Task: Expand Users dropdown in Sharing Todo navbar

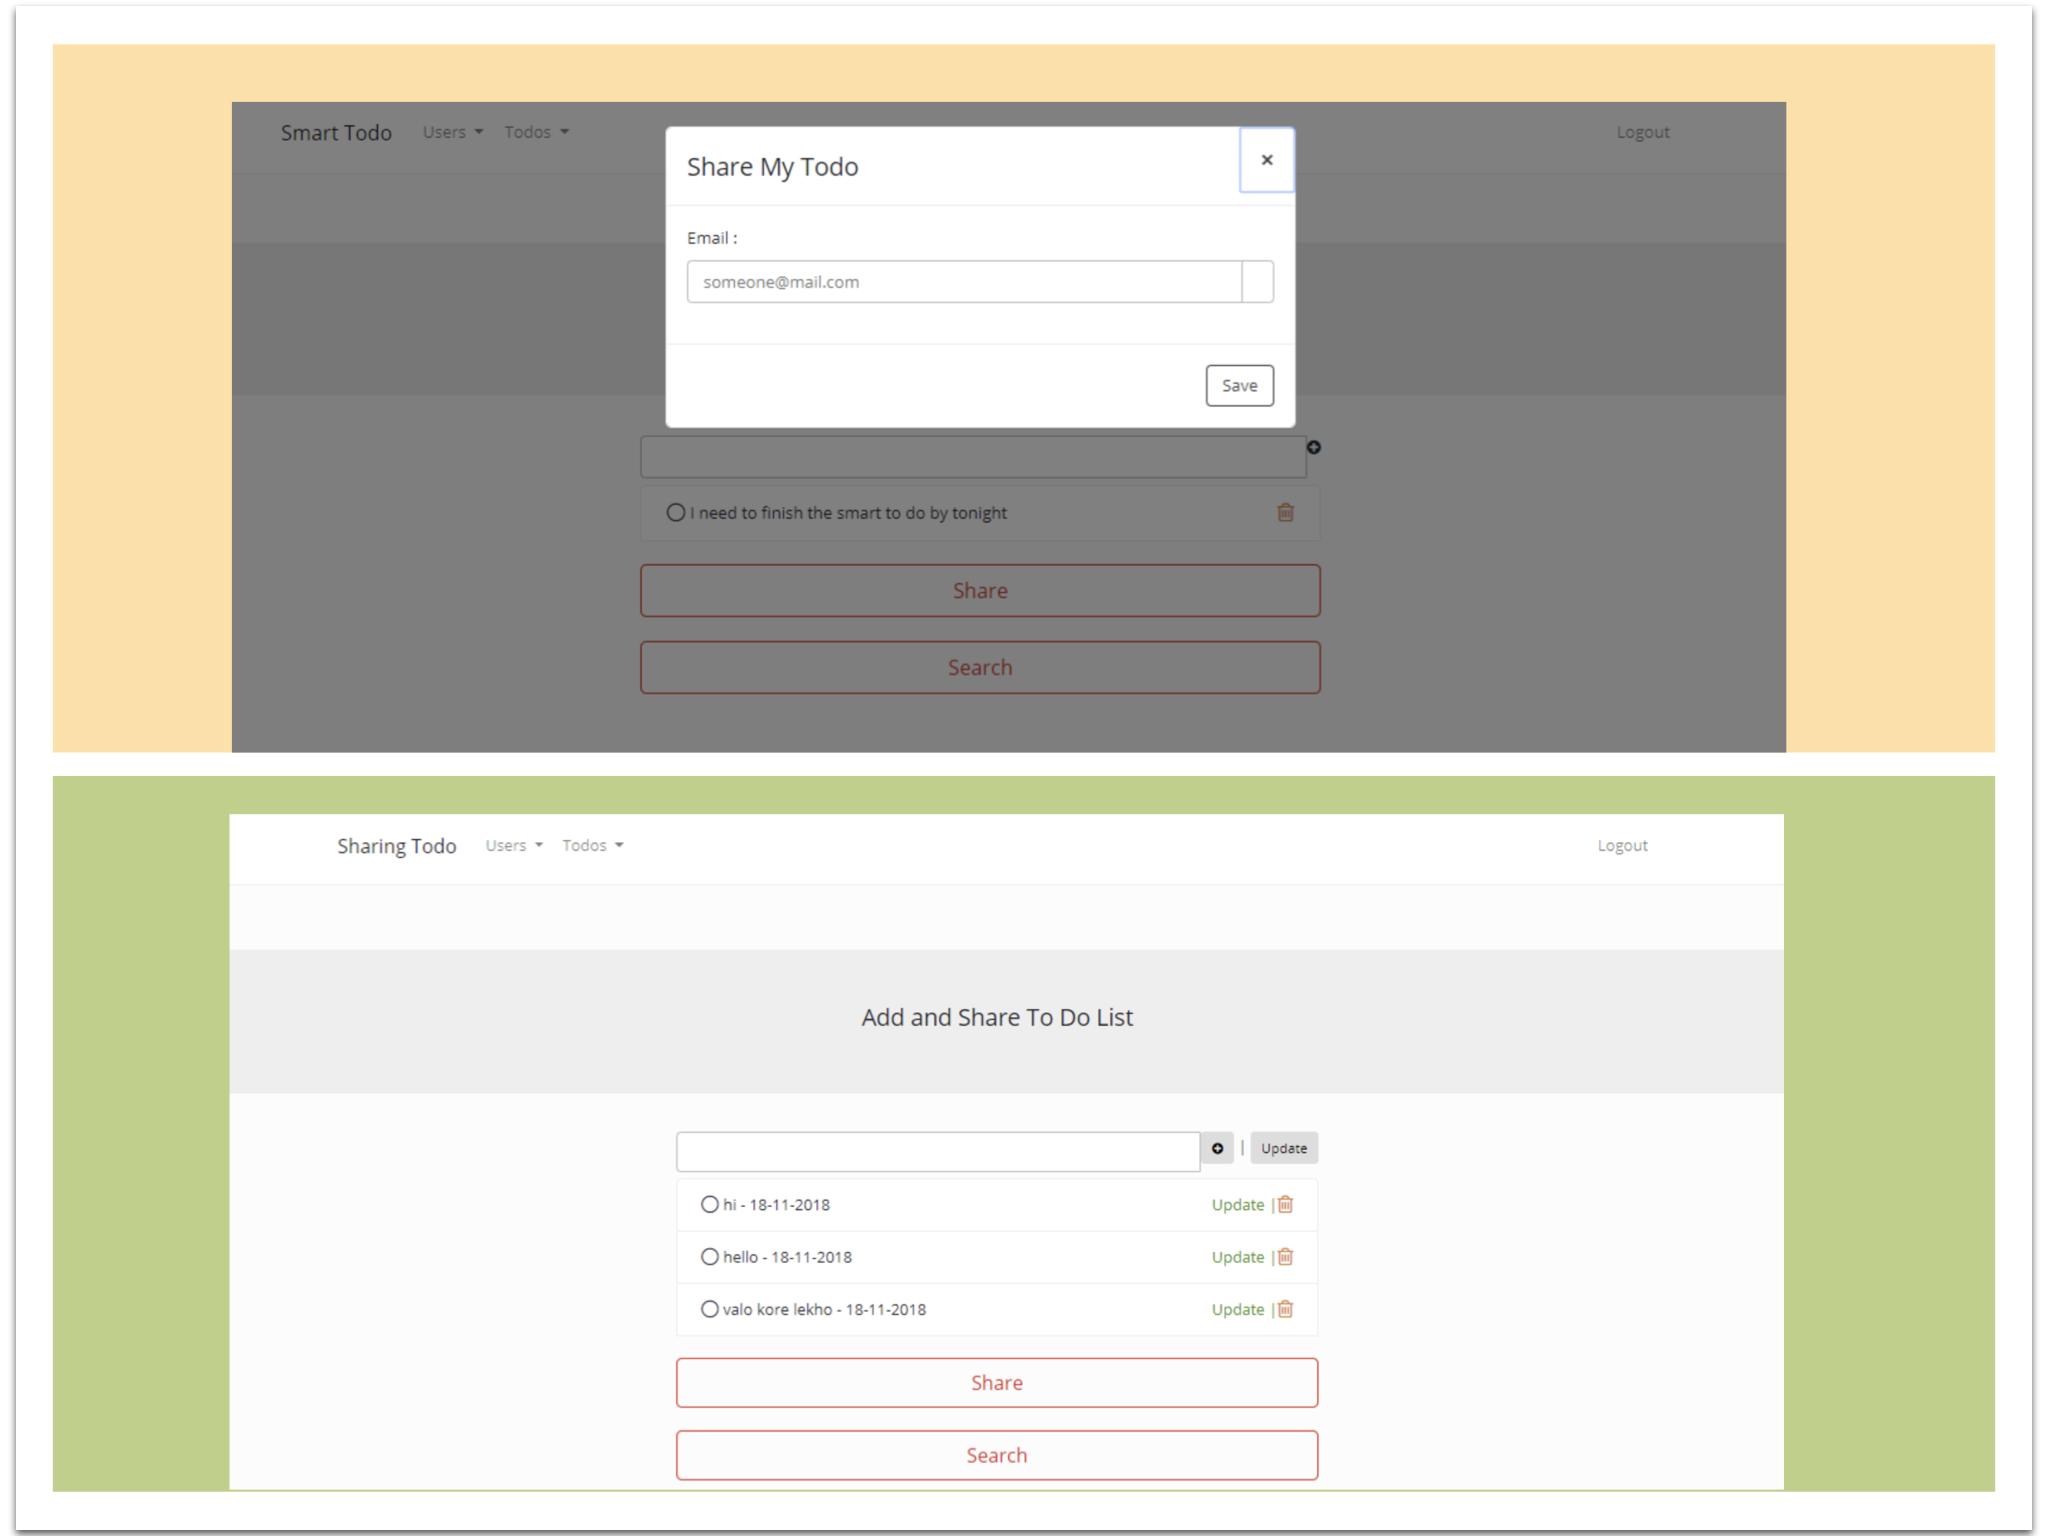Action: pyautogui.click(x=514, y=846)
